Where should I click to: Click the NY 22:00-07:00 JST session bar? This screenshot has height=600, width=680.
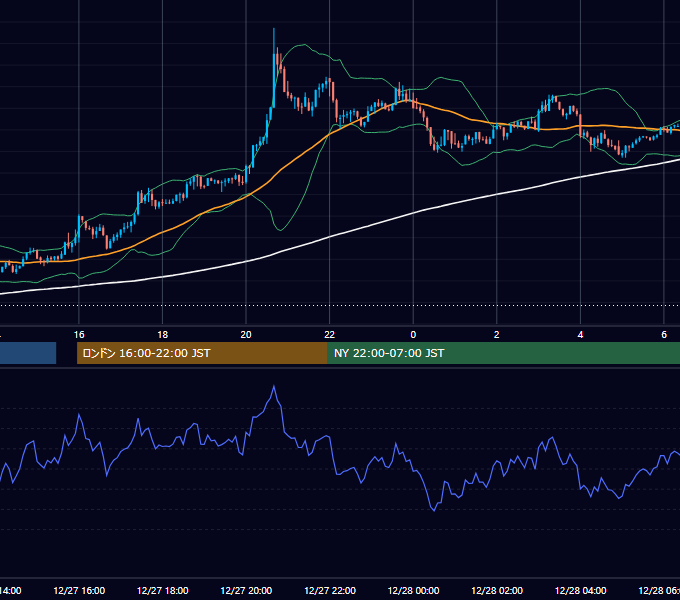(503, 353)
